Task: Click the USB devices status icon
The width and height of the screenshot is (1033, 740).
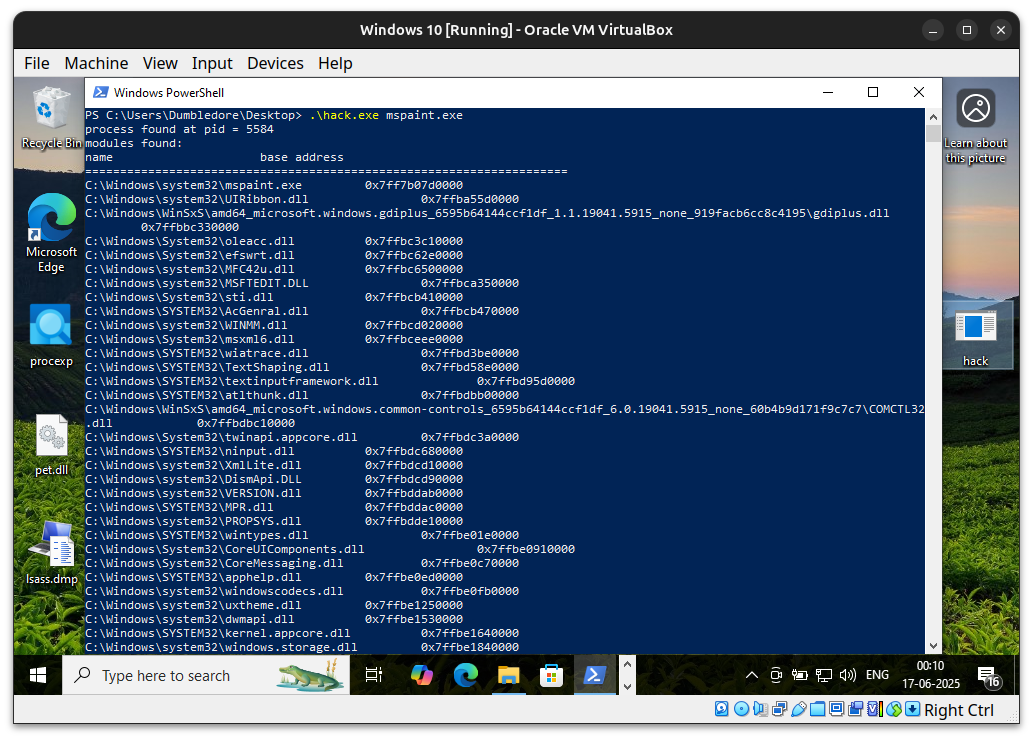Action: [x=798, y=710]
